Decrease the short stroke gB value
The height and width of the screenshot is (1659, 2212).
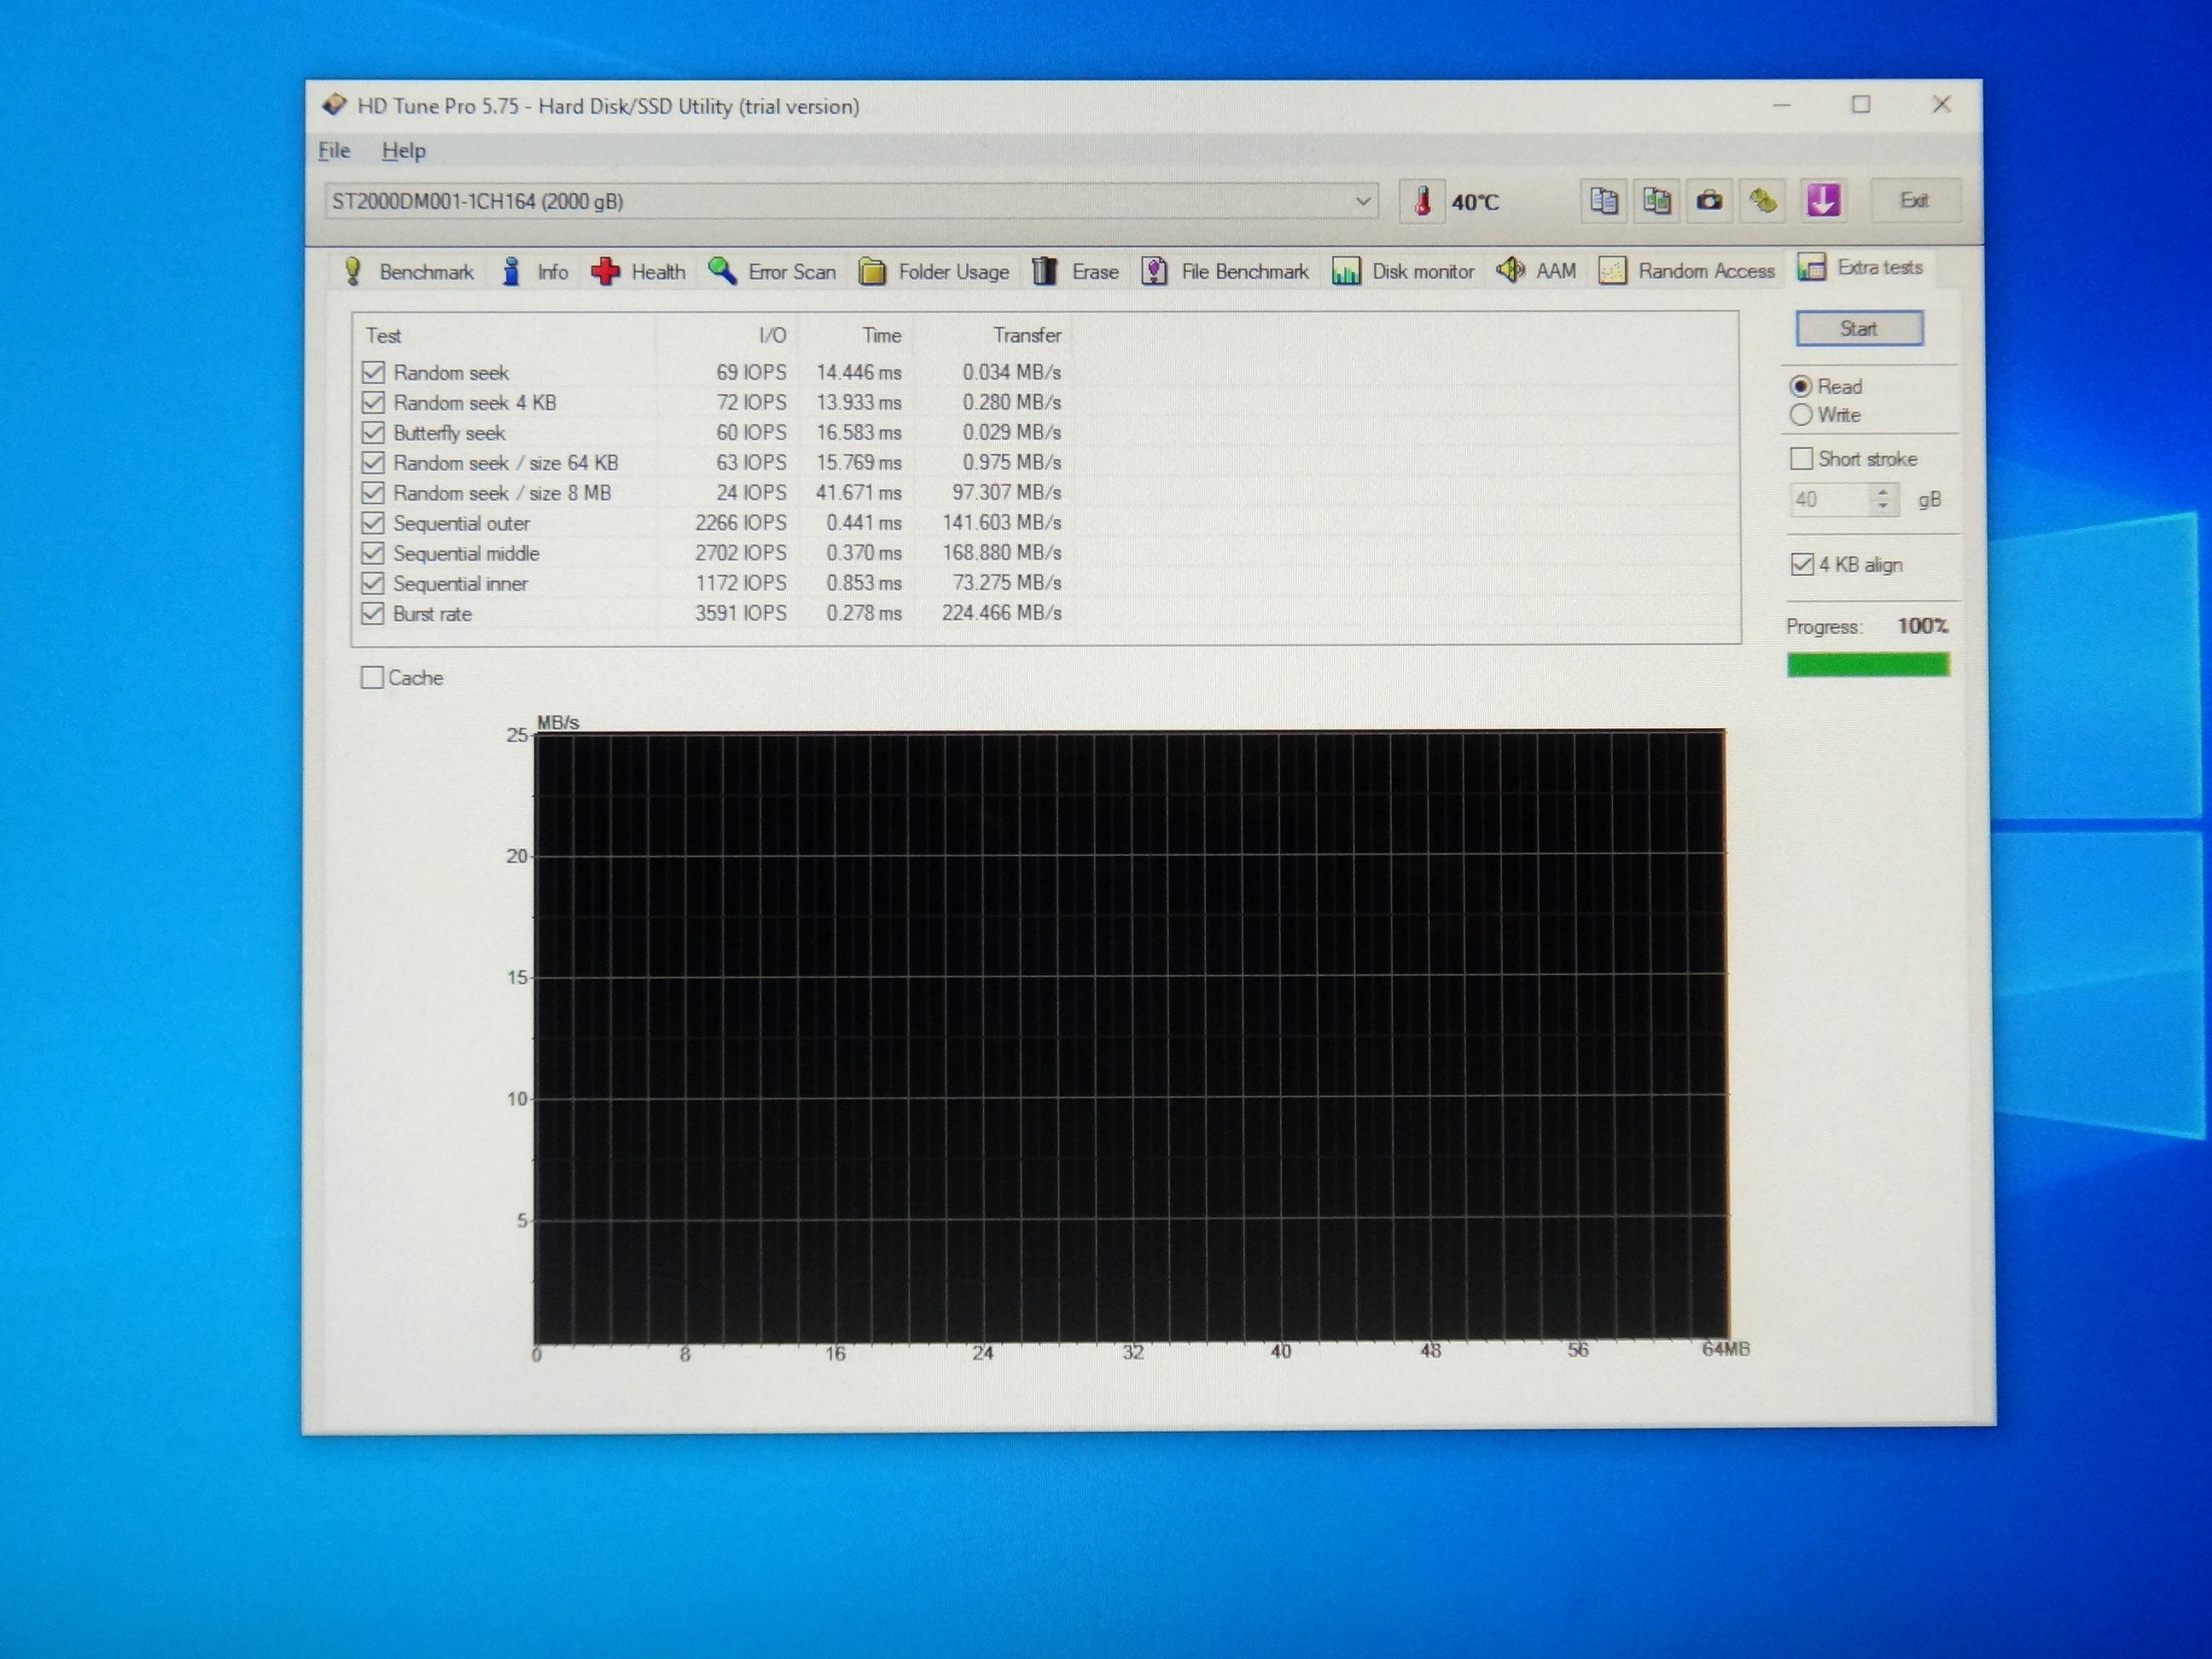click(1883, 507)
